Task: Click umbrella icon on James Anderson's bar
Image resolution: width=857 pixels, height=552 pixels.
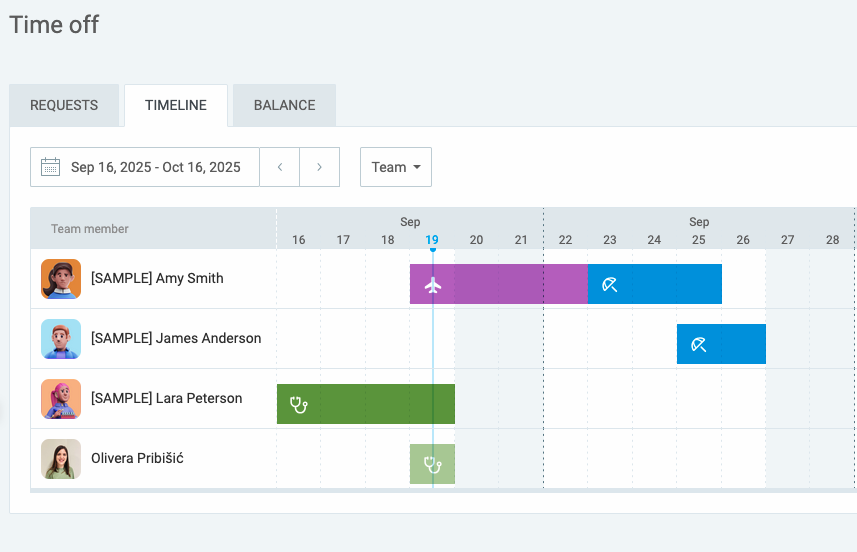Action: (699, 345)
